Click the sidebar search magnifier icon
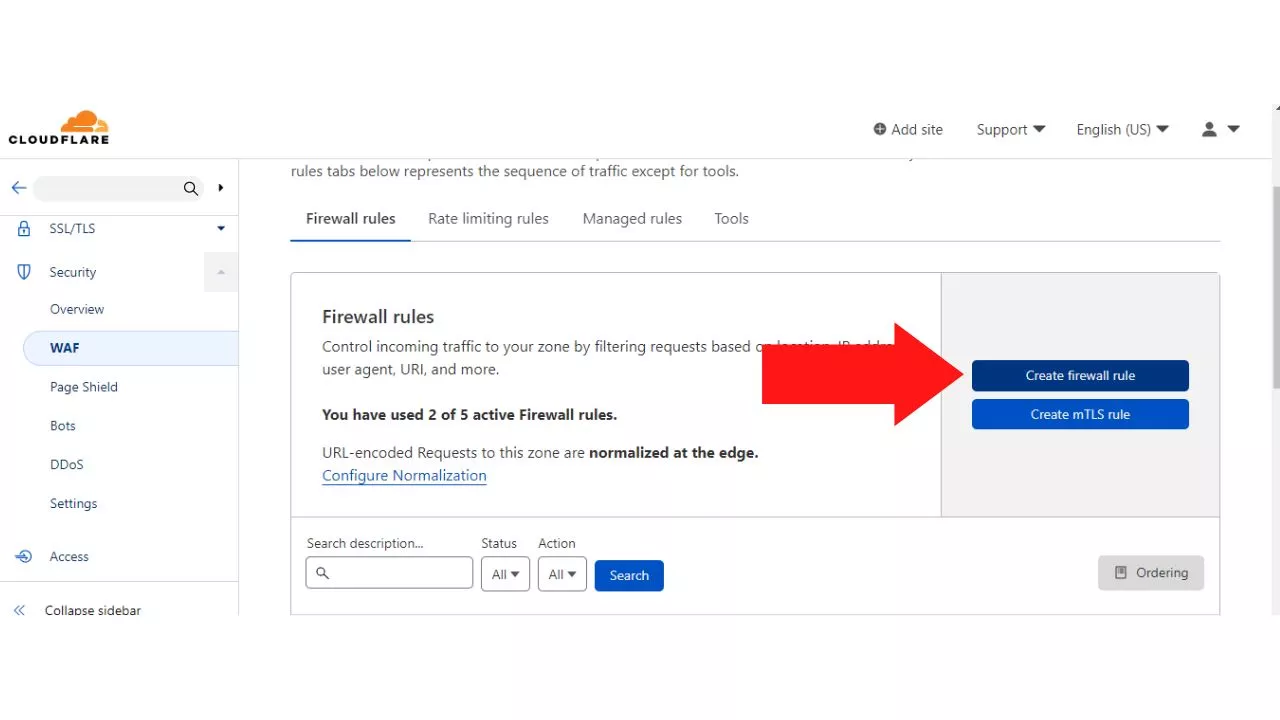Viewport: 1280px width, 720px height. (191, 188)
